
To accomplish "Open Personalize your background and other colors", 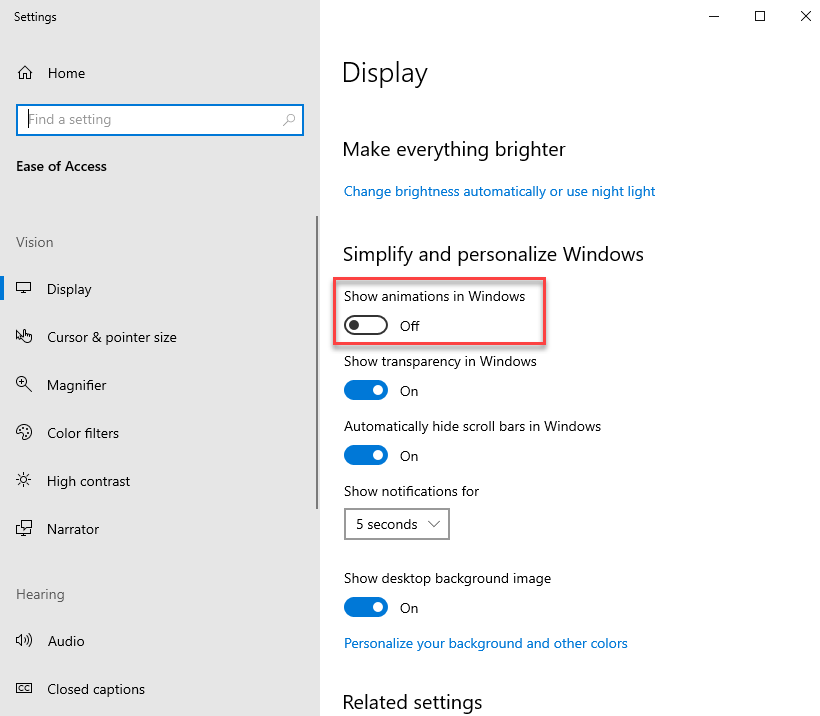I will tap(485, 643).
